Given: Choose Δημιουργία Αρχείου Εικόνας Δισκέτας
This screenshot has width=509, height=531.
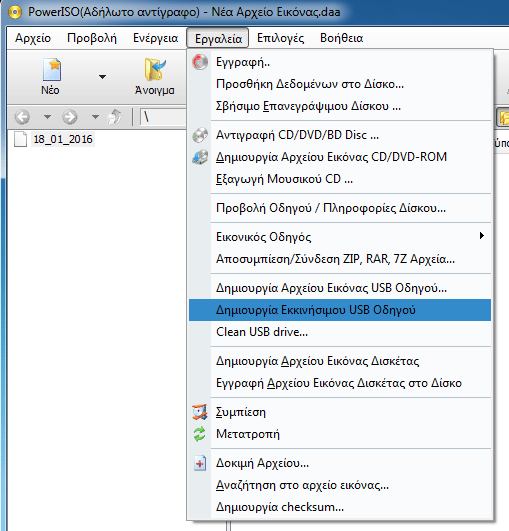Looking at the screenshot, I should [340, 361].
